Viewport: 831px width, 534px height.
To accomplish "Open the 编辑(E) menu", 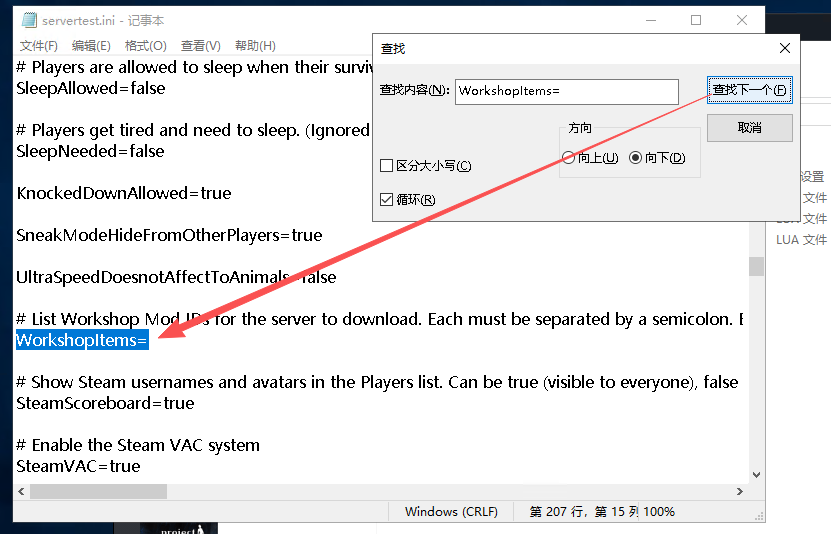I will tap(91, 46).
